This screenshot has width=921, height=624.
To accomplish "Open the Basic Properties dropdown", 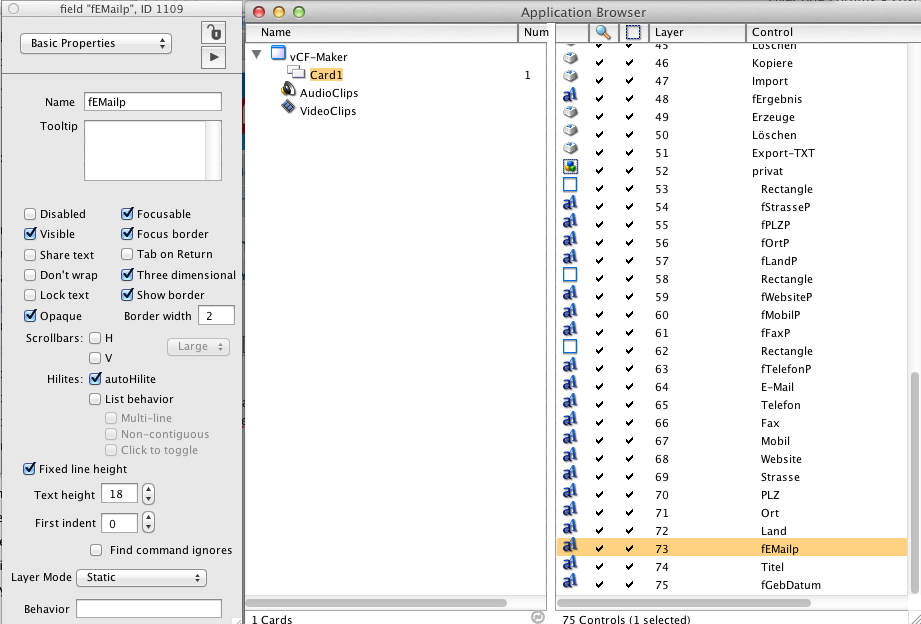I will coord(96,44).
